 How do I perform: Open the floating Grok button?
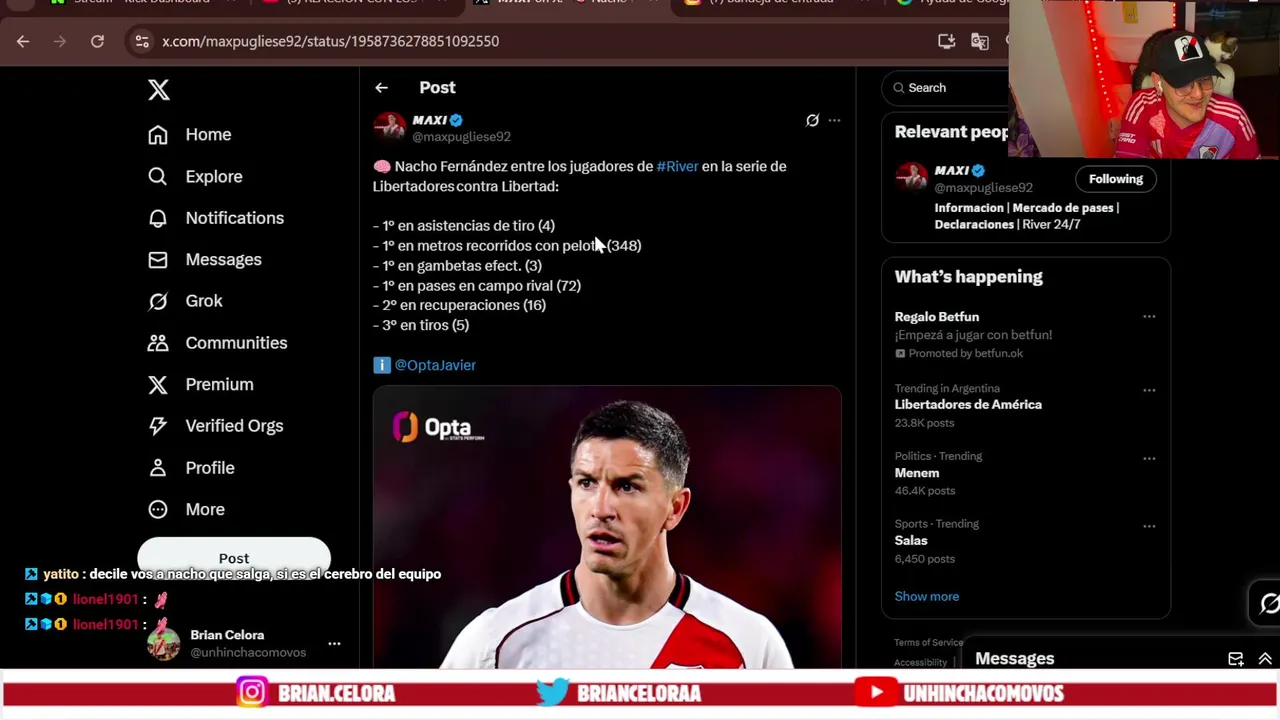pyautogui.click(x=1268, y=604)
